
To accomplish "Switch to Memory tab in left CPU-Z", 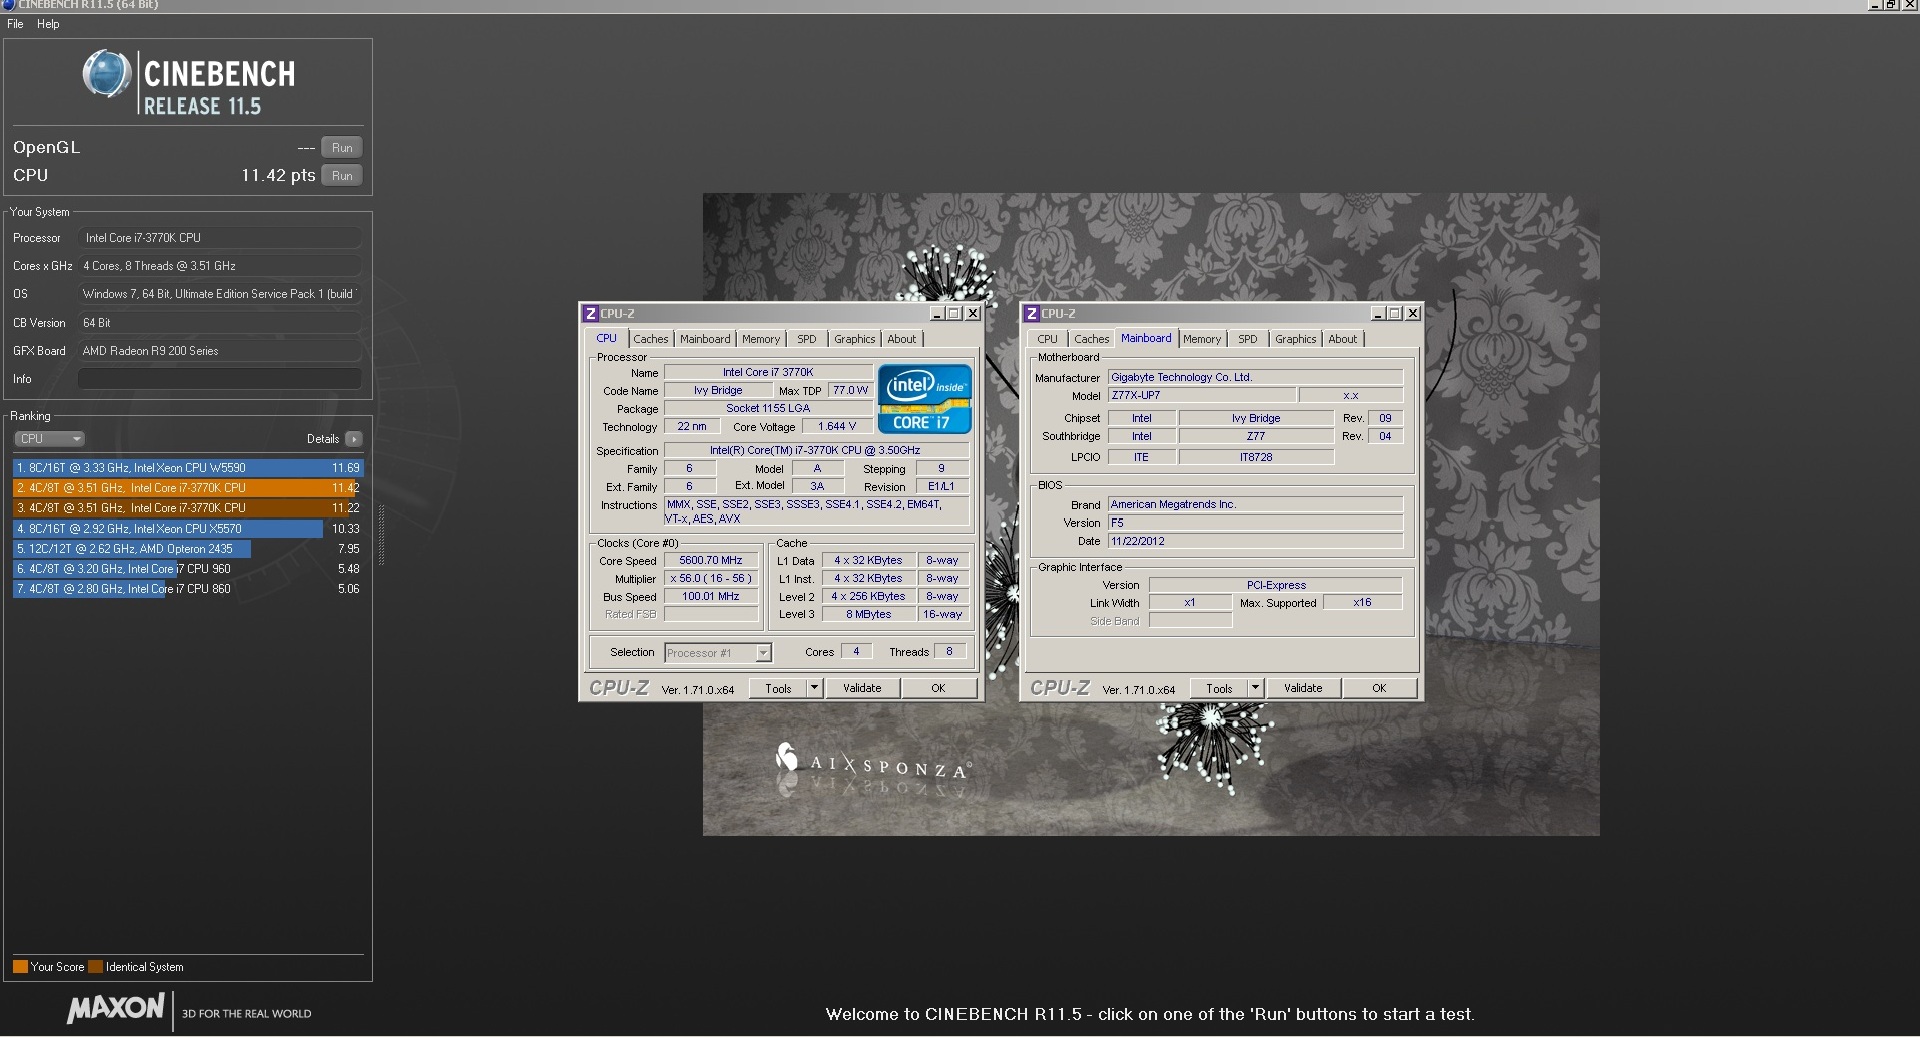I will [x=761, y=339].
